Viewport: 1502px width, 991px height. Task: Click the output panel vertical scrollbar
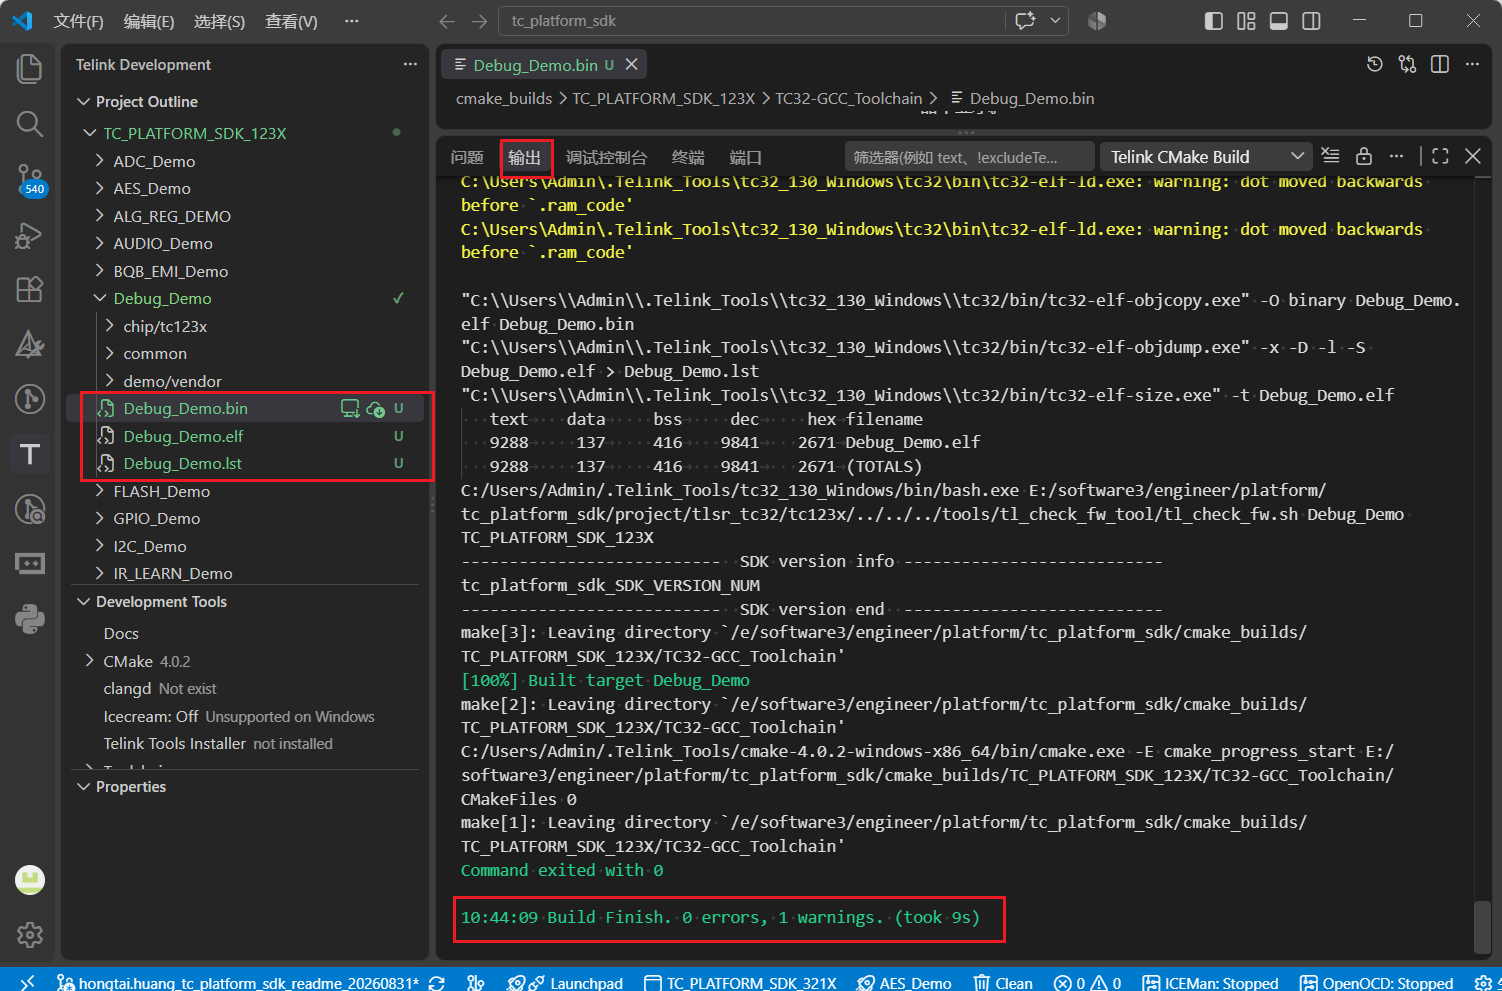1482,927
